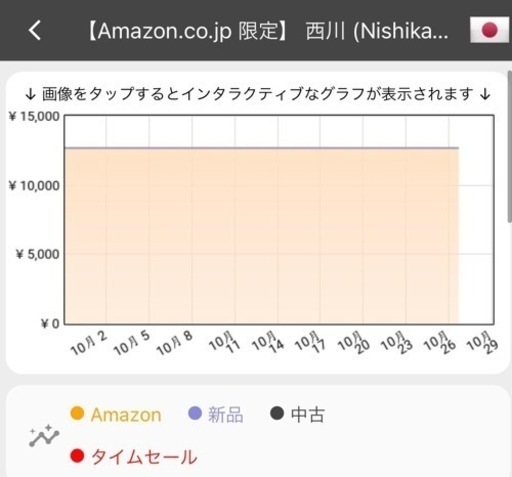Click the 10月 29 date axis label
The width and height of the screenshot is (512, 477).
(x=482, y=341)
